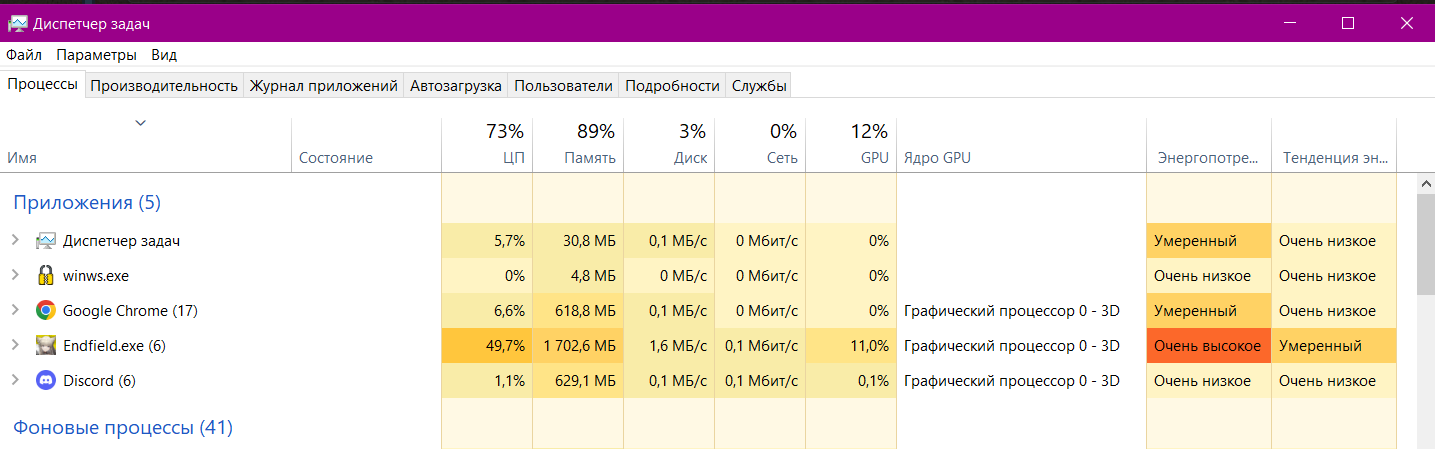Viewport: 1435px width, 449px height.
Task: Collapse the column header sort chevron
Action: [141, 123]
